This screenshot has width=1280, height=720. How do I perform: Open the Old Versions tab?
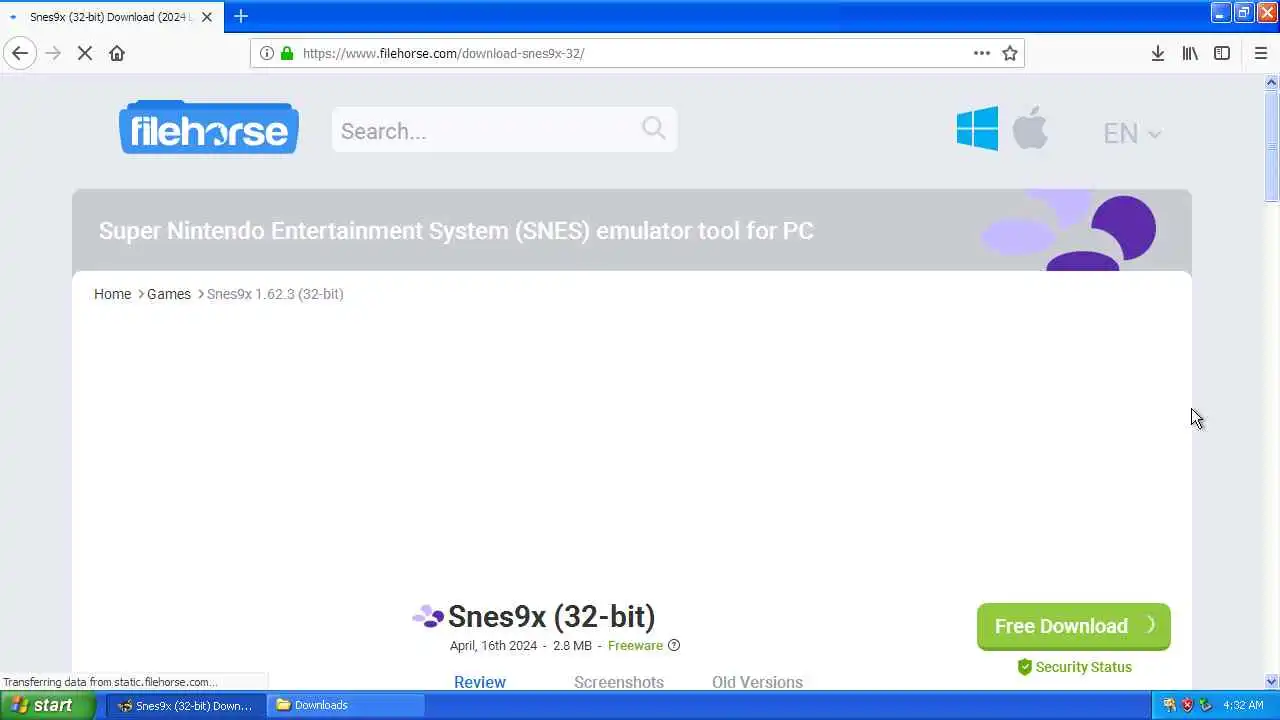pos(757,682)
